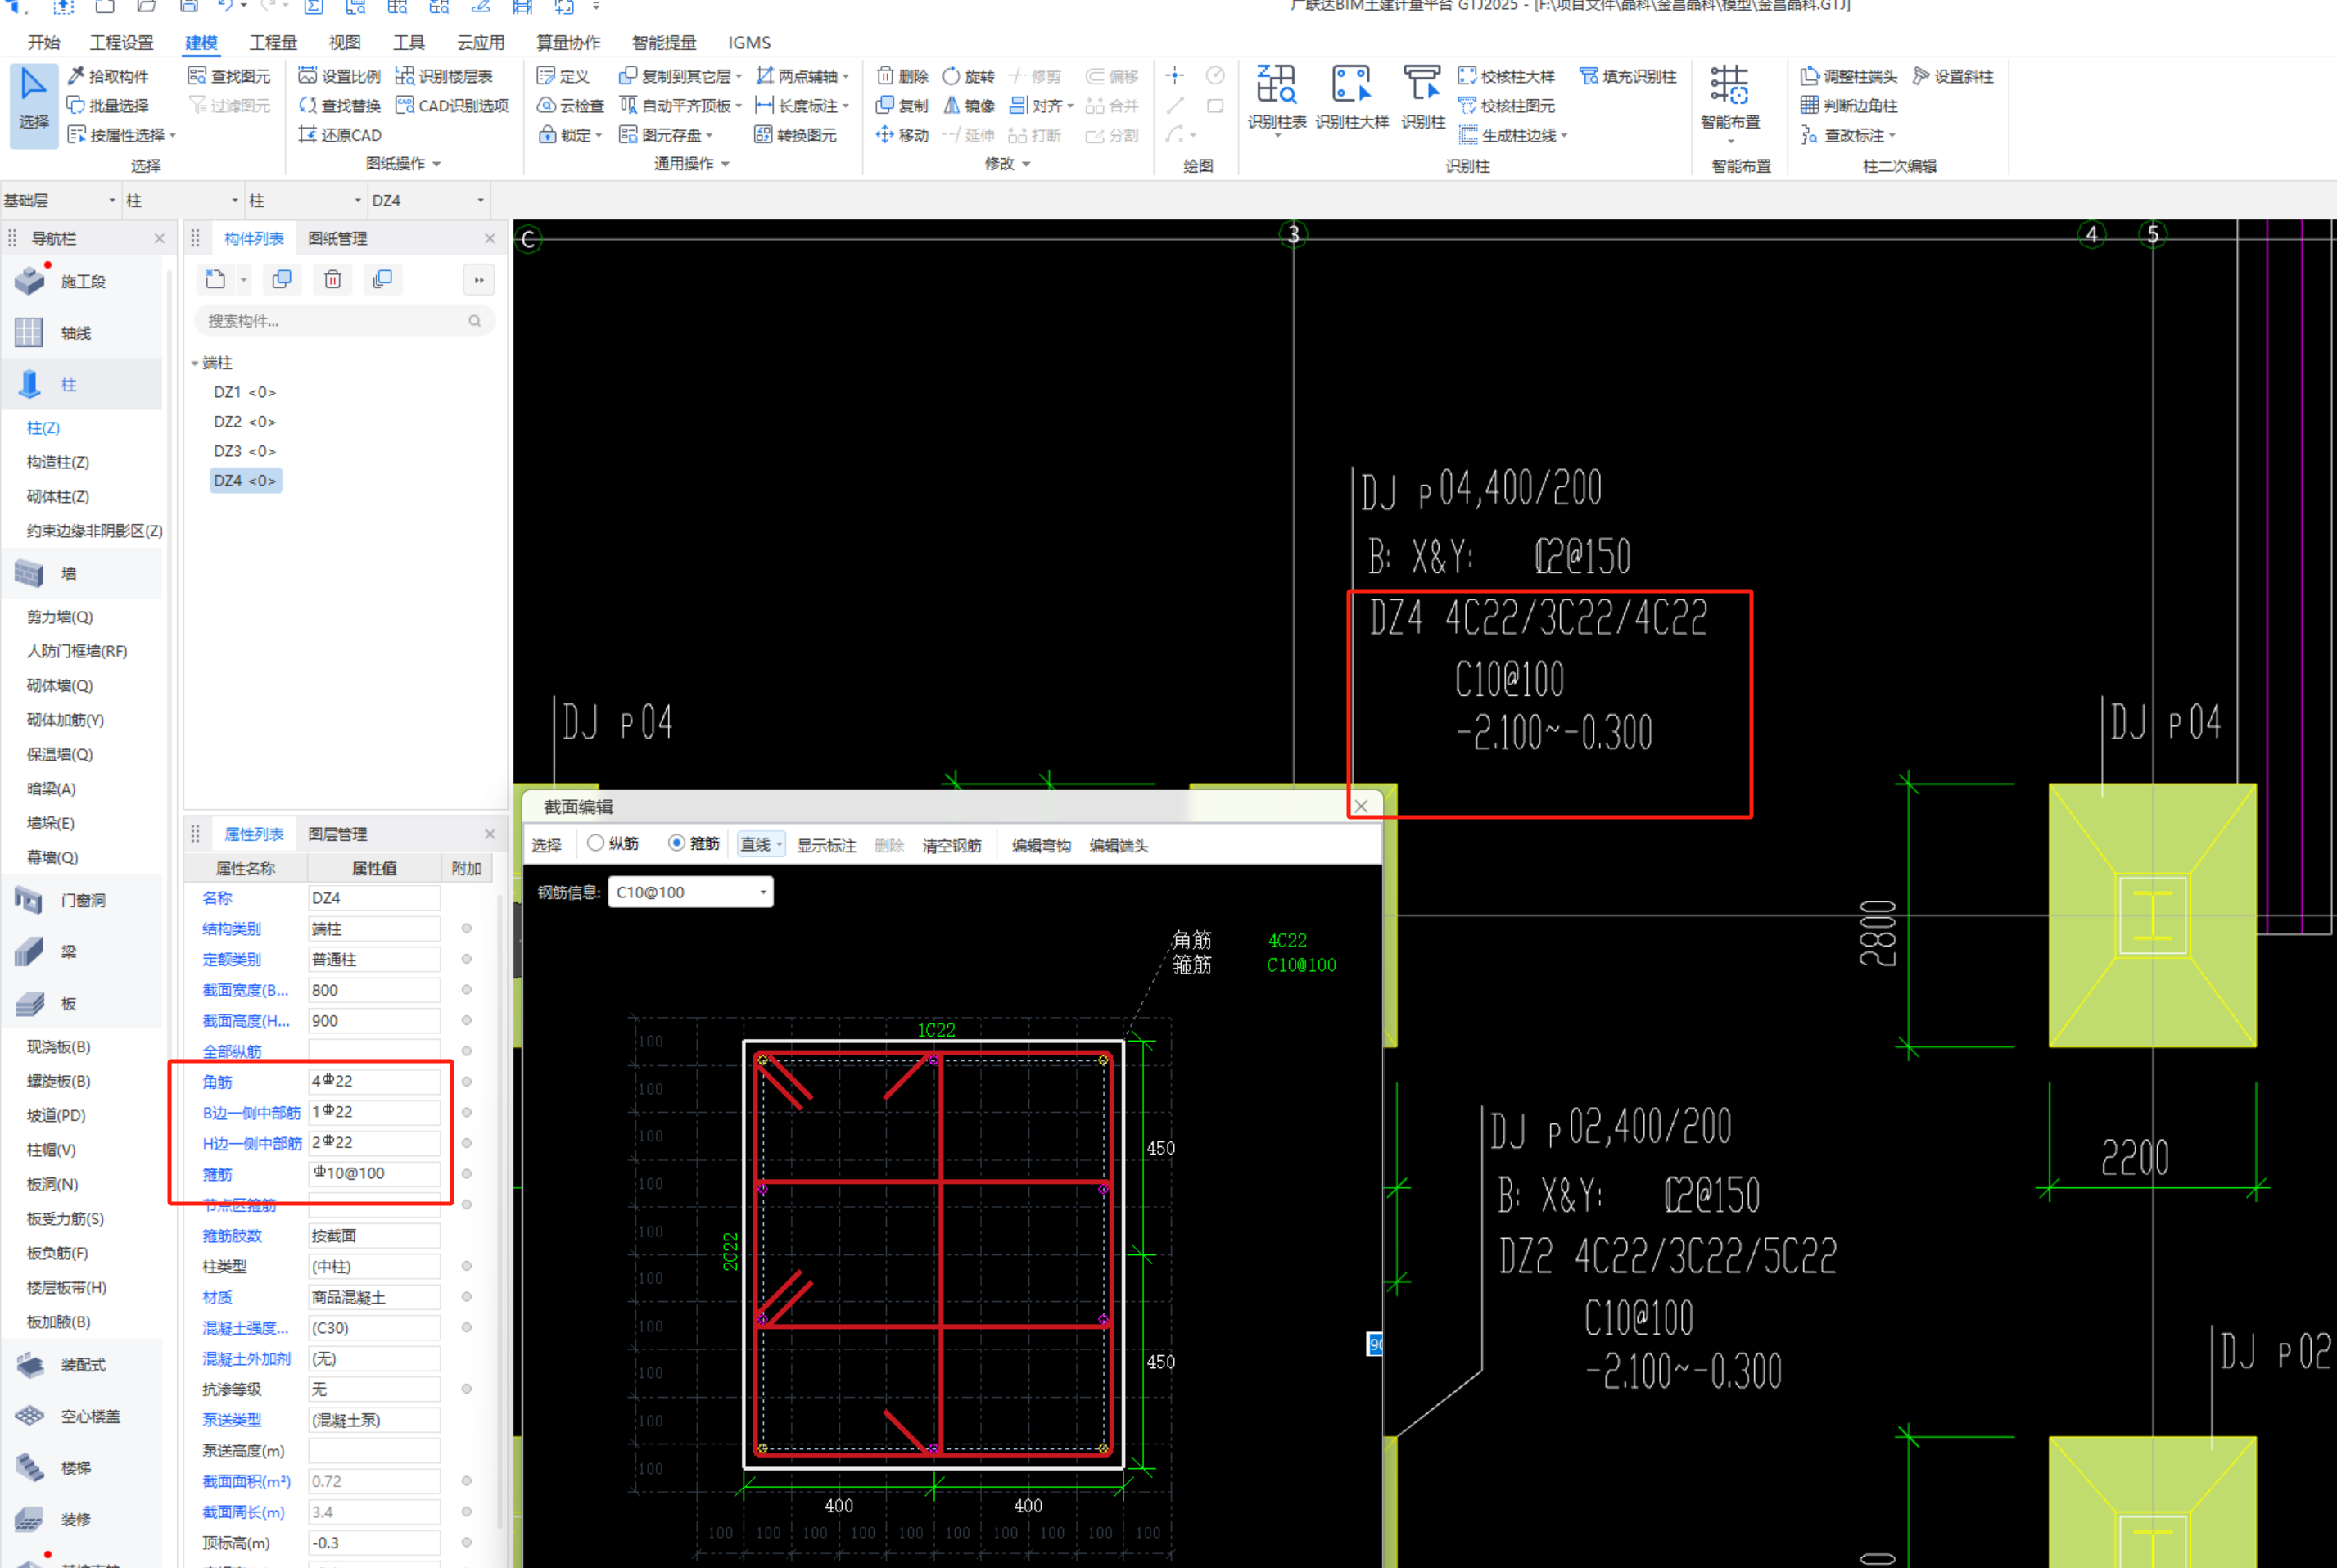Viewport: 2337px width, 1568px height.
Task: Toggle 附加 circle for 定额类别 row
Action: tap(466, 959)
